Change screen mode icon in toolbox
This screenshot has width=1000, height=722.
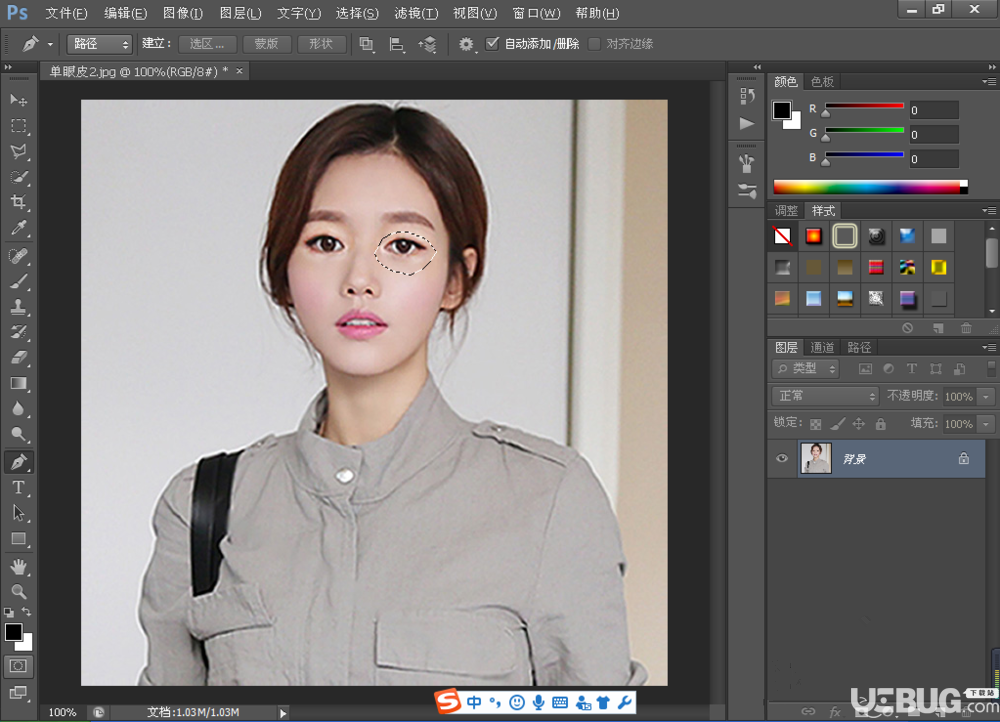18,693
